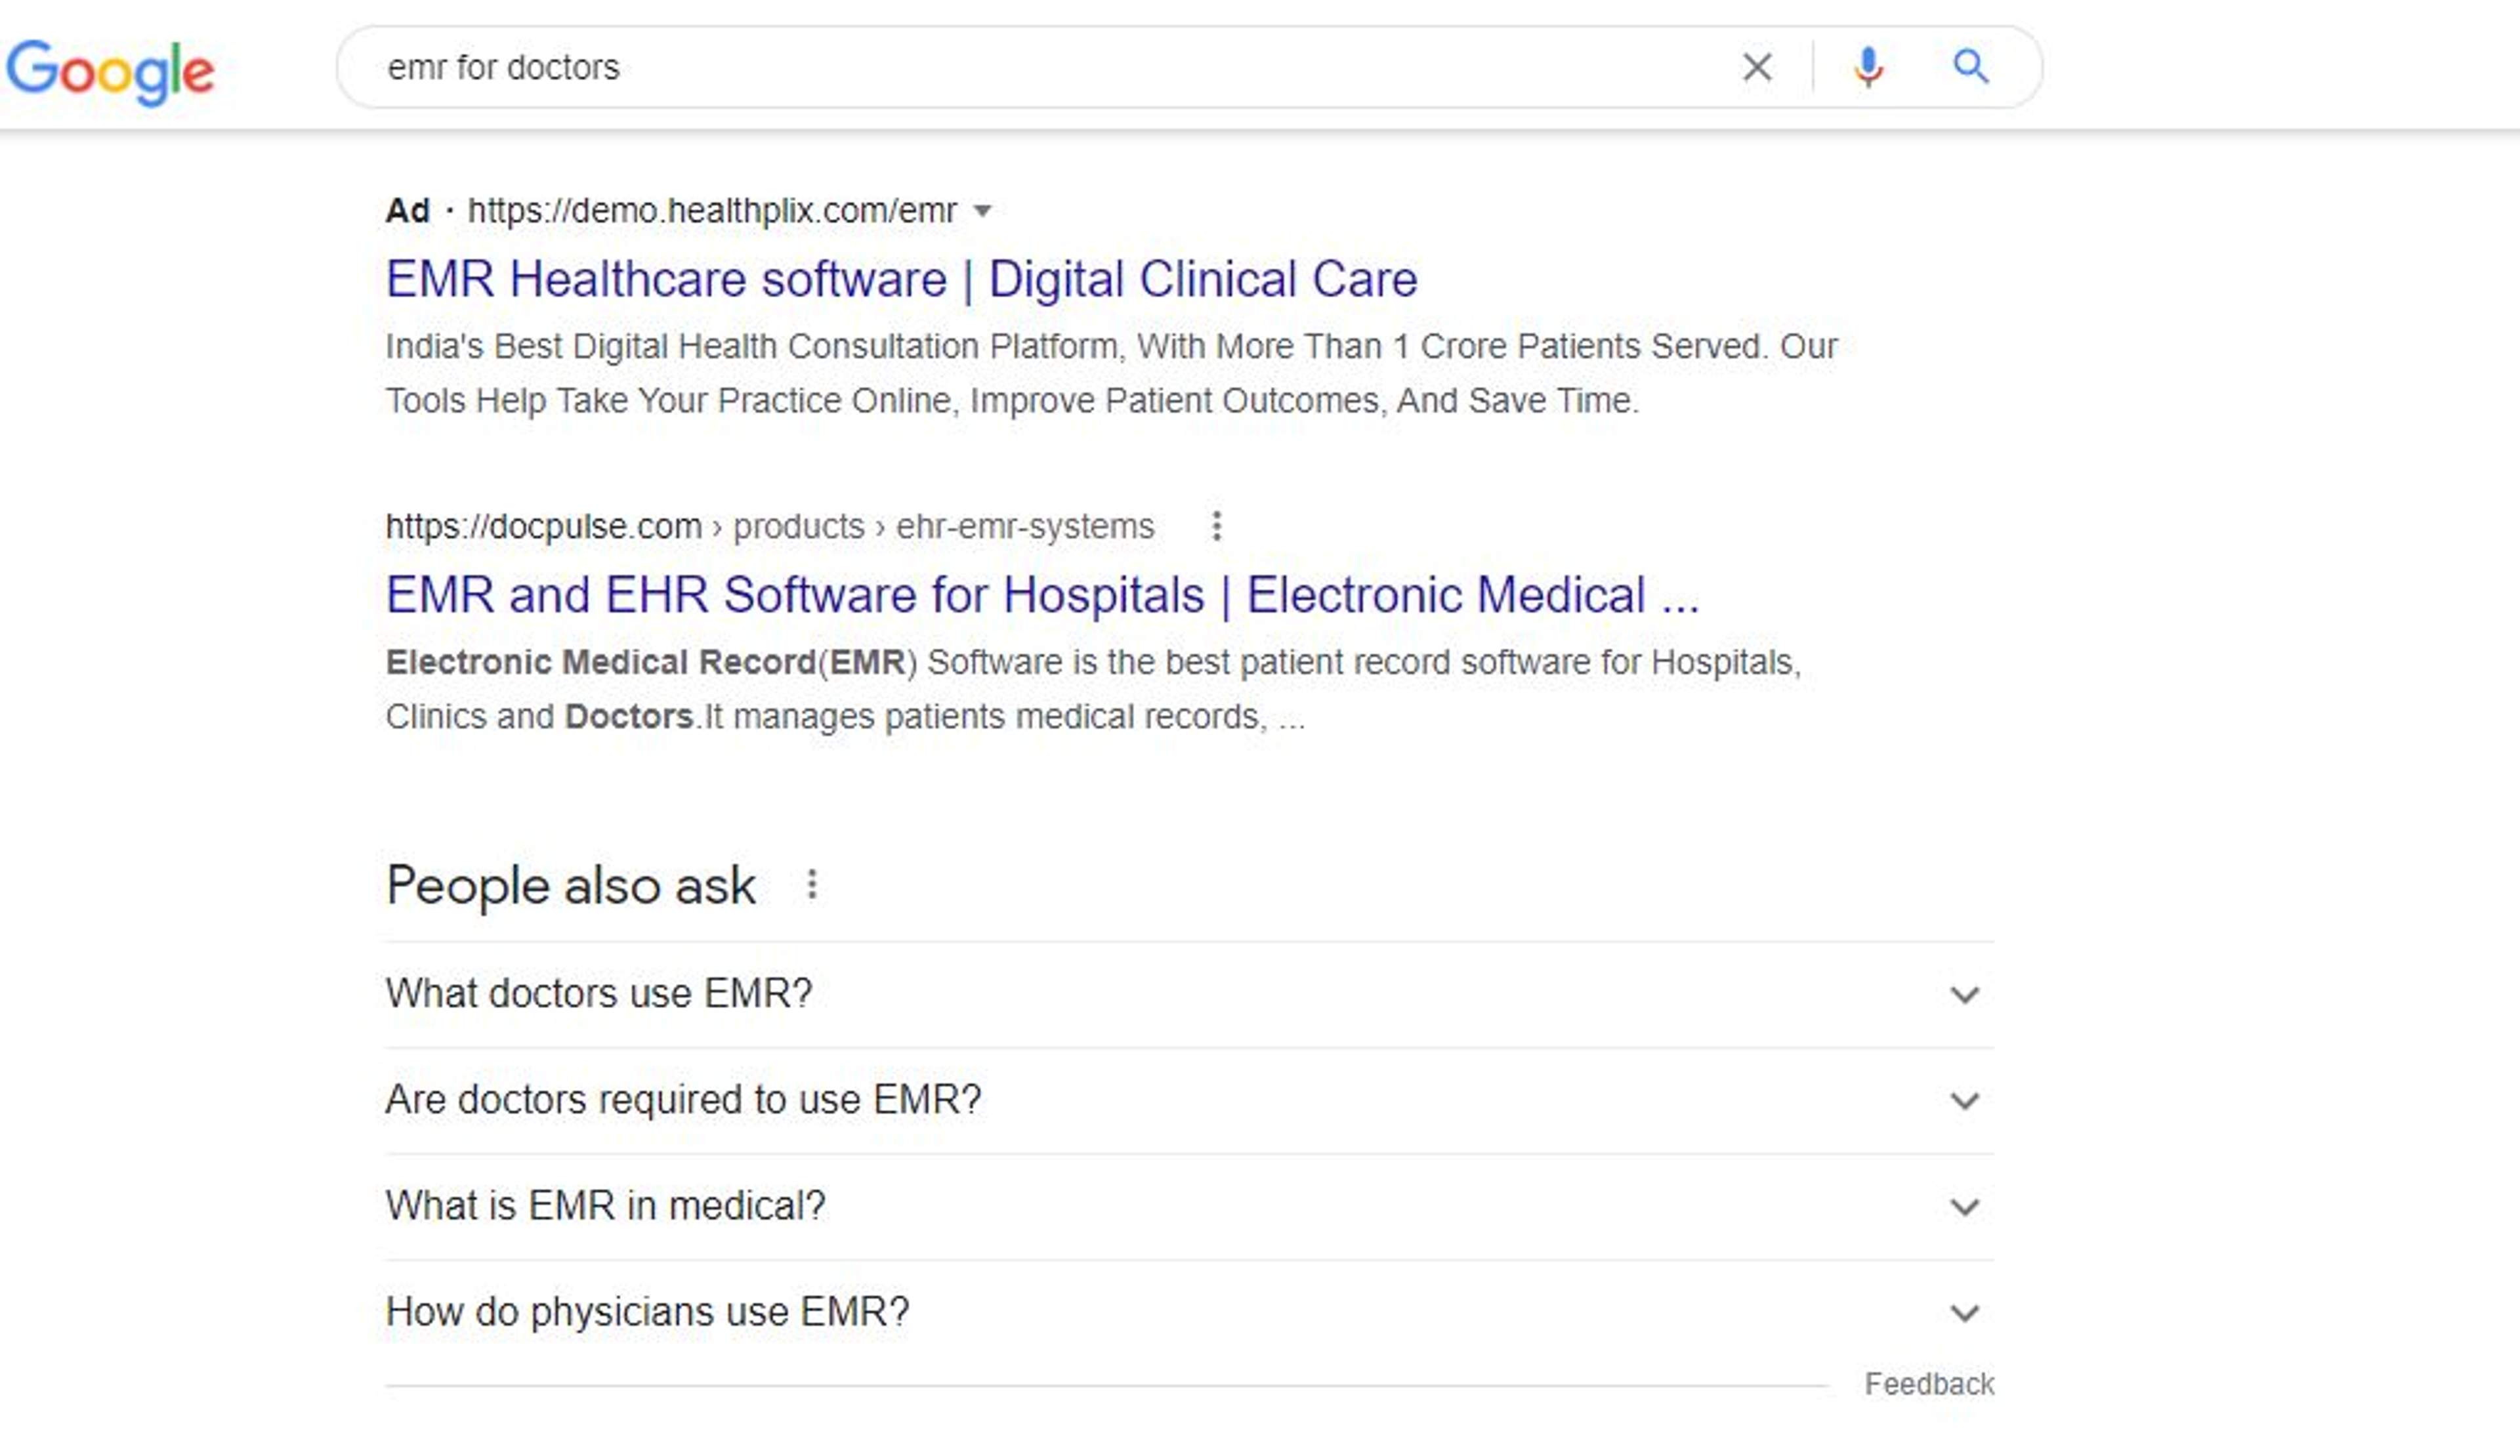This screenshot has width=2520, height=1456.
Task: Start voice search with microphone icon
Action: [x=1868, y=67]
